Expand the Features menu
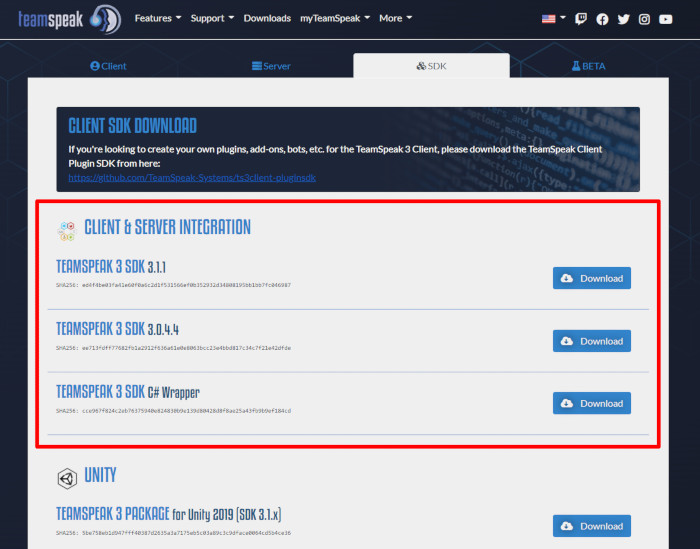This screenshot has height=549, width=700. [158, 18]
